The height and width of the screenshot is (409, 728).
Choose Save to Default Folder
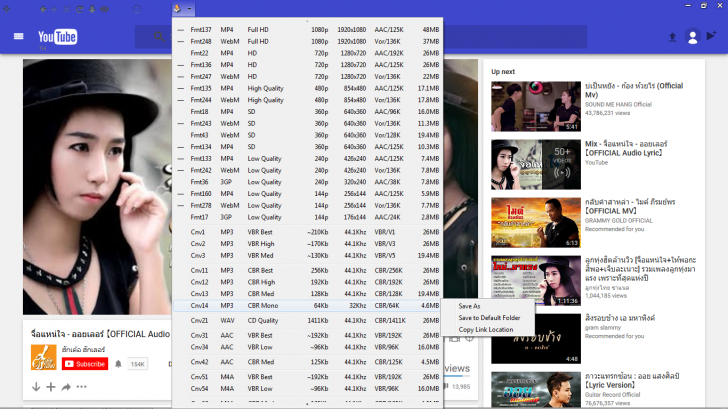489,318
